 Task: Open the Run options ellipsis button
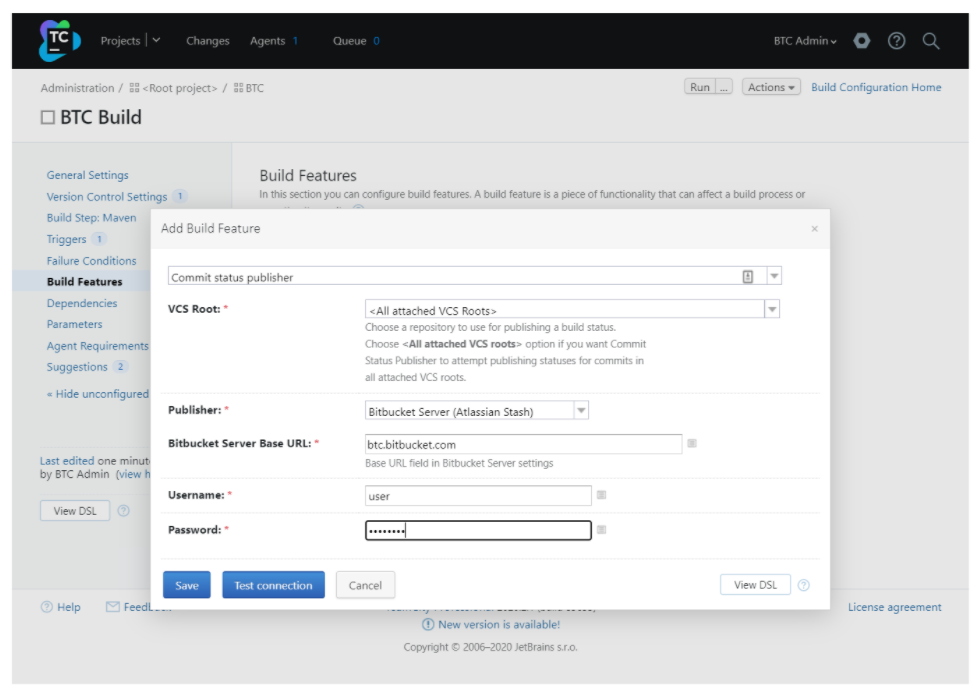coord(724,87)
